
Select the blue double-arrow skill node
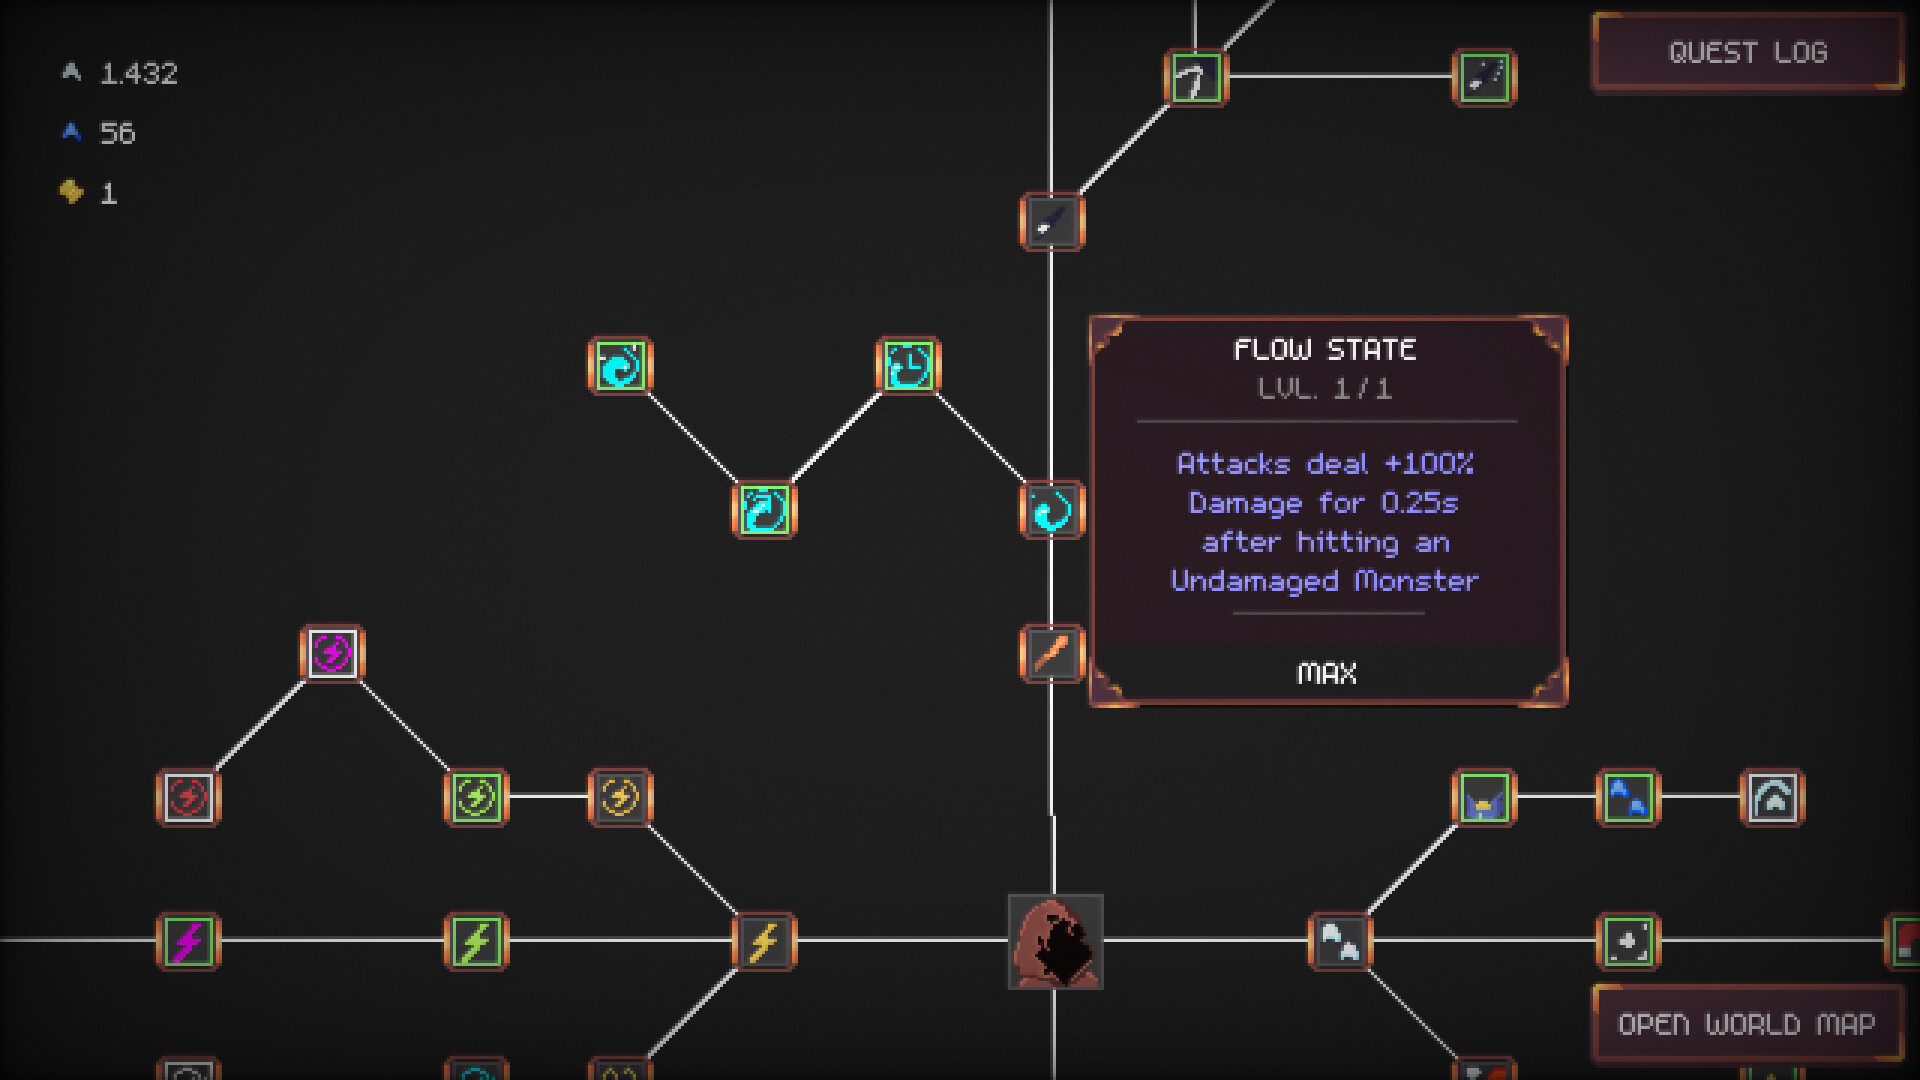1628,798
